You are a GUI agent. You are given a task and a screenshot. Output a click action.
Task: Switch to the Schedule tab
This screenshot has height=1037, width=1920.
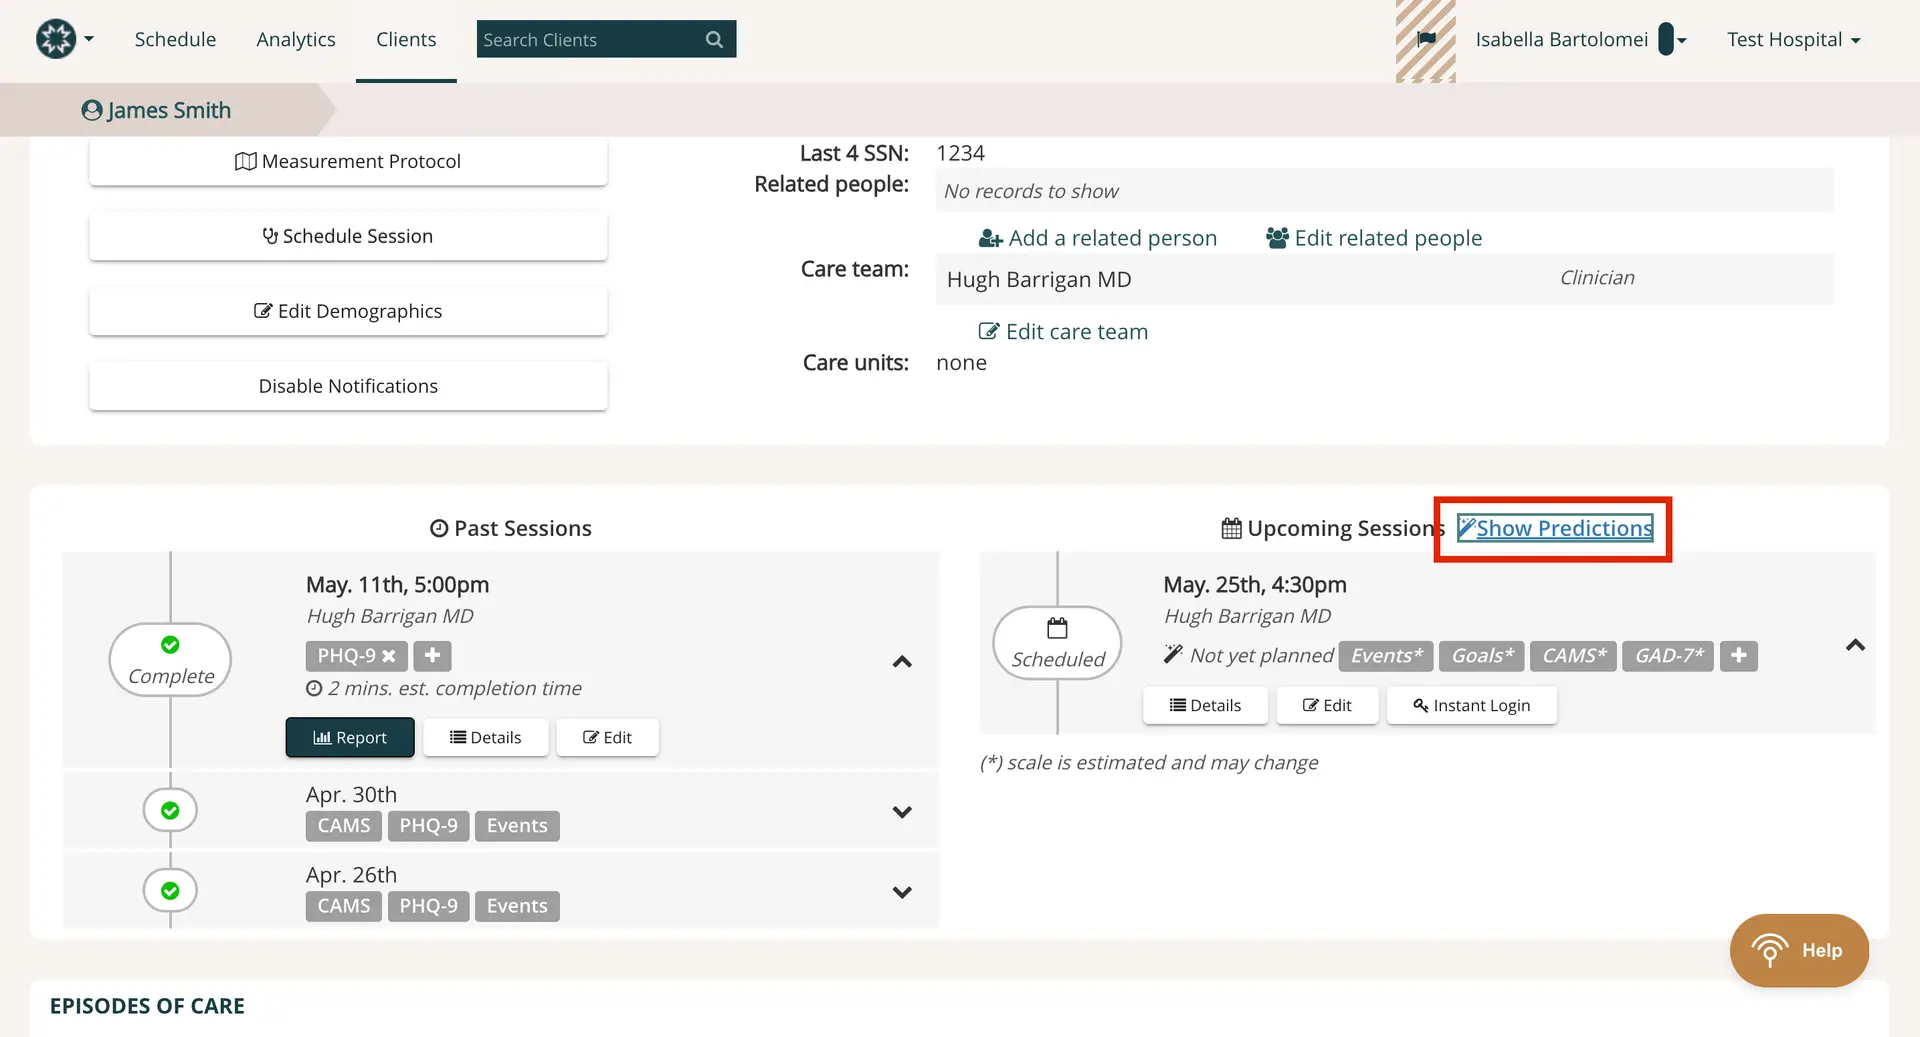click(175, 39)
